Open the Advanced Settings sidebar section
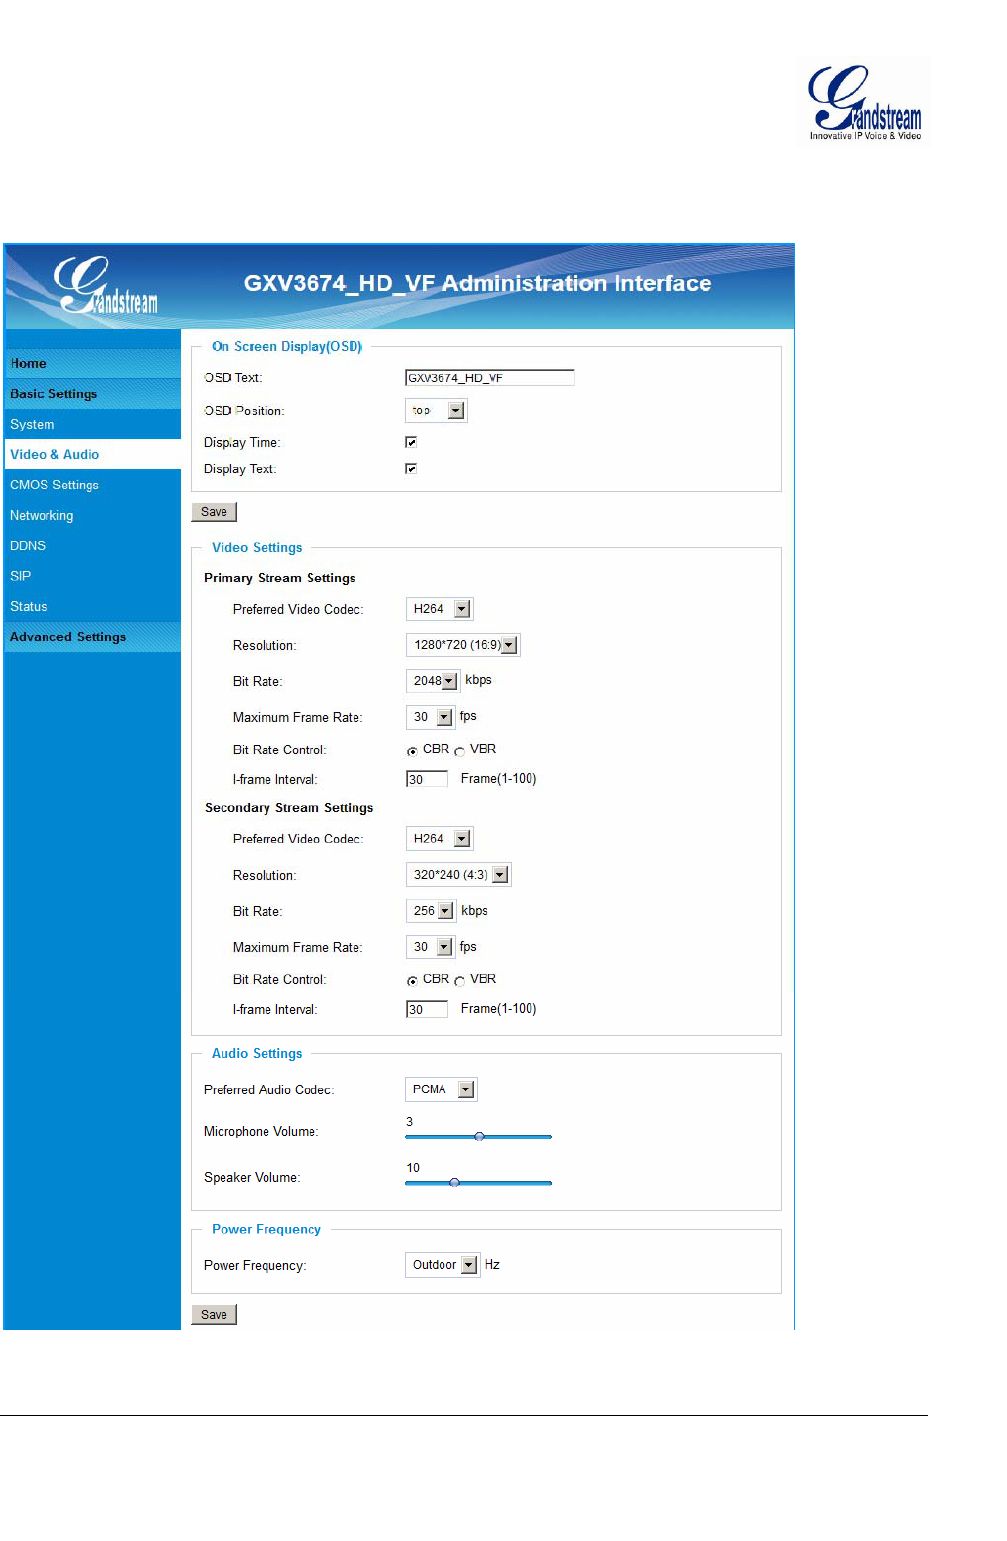Screen dimensions: 1007x1541 click(x=93, y=637)
